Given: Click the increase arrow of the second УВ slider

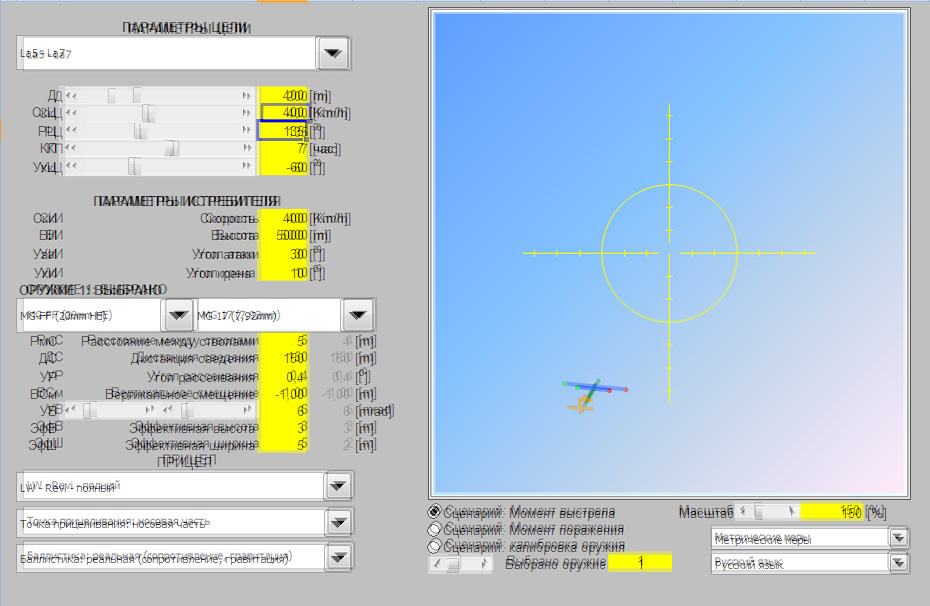Looking at the screenshot, I should [x=248, y=409].
